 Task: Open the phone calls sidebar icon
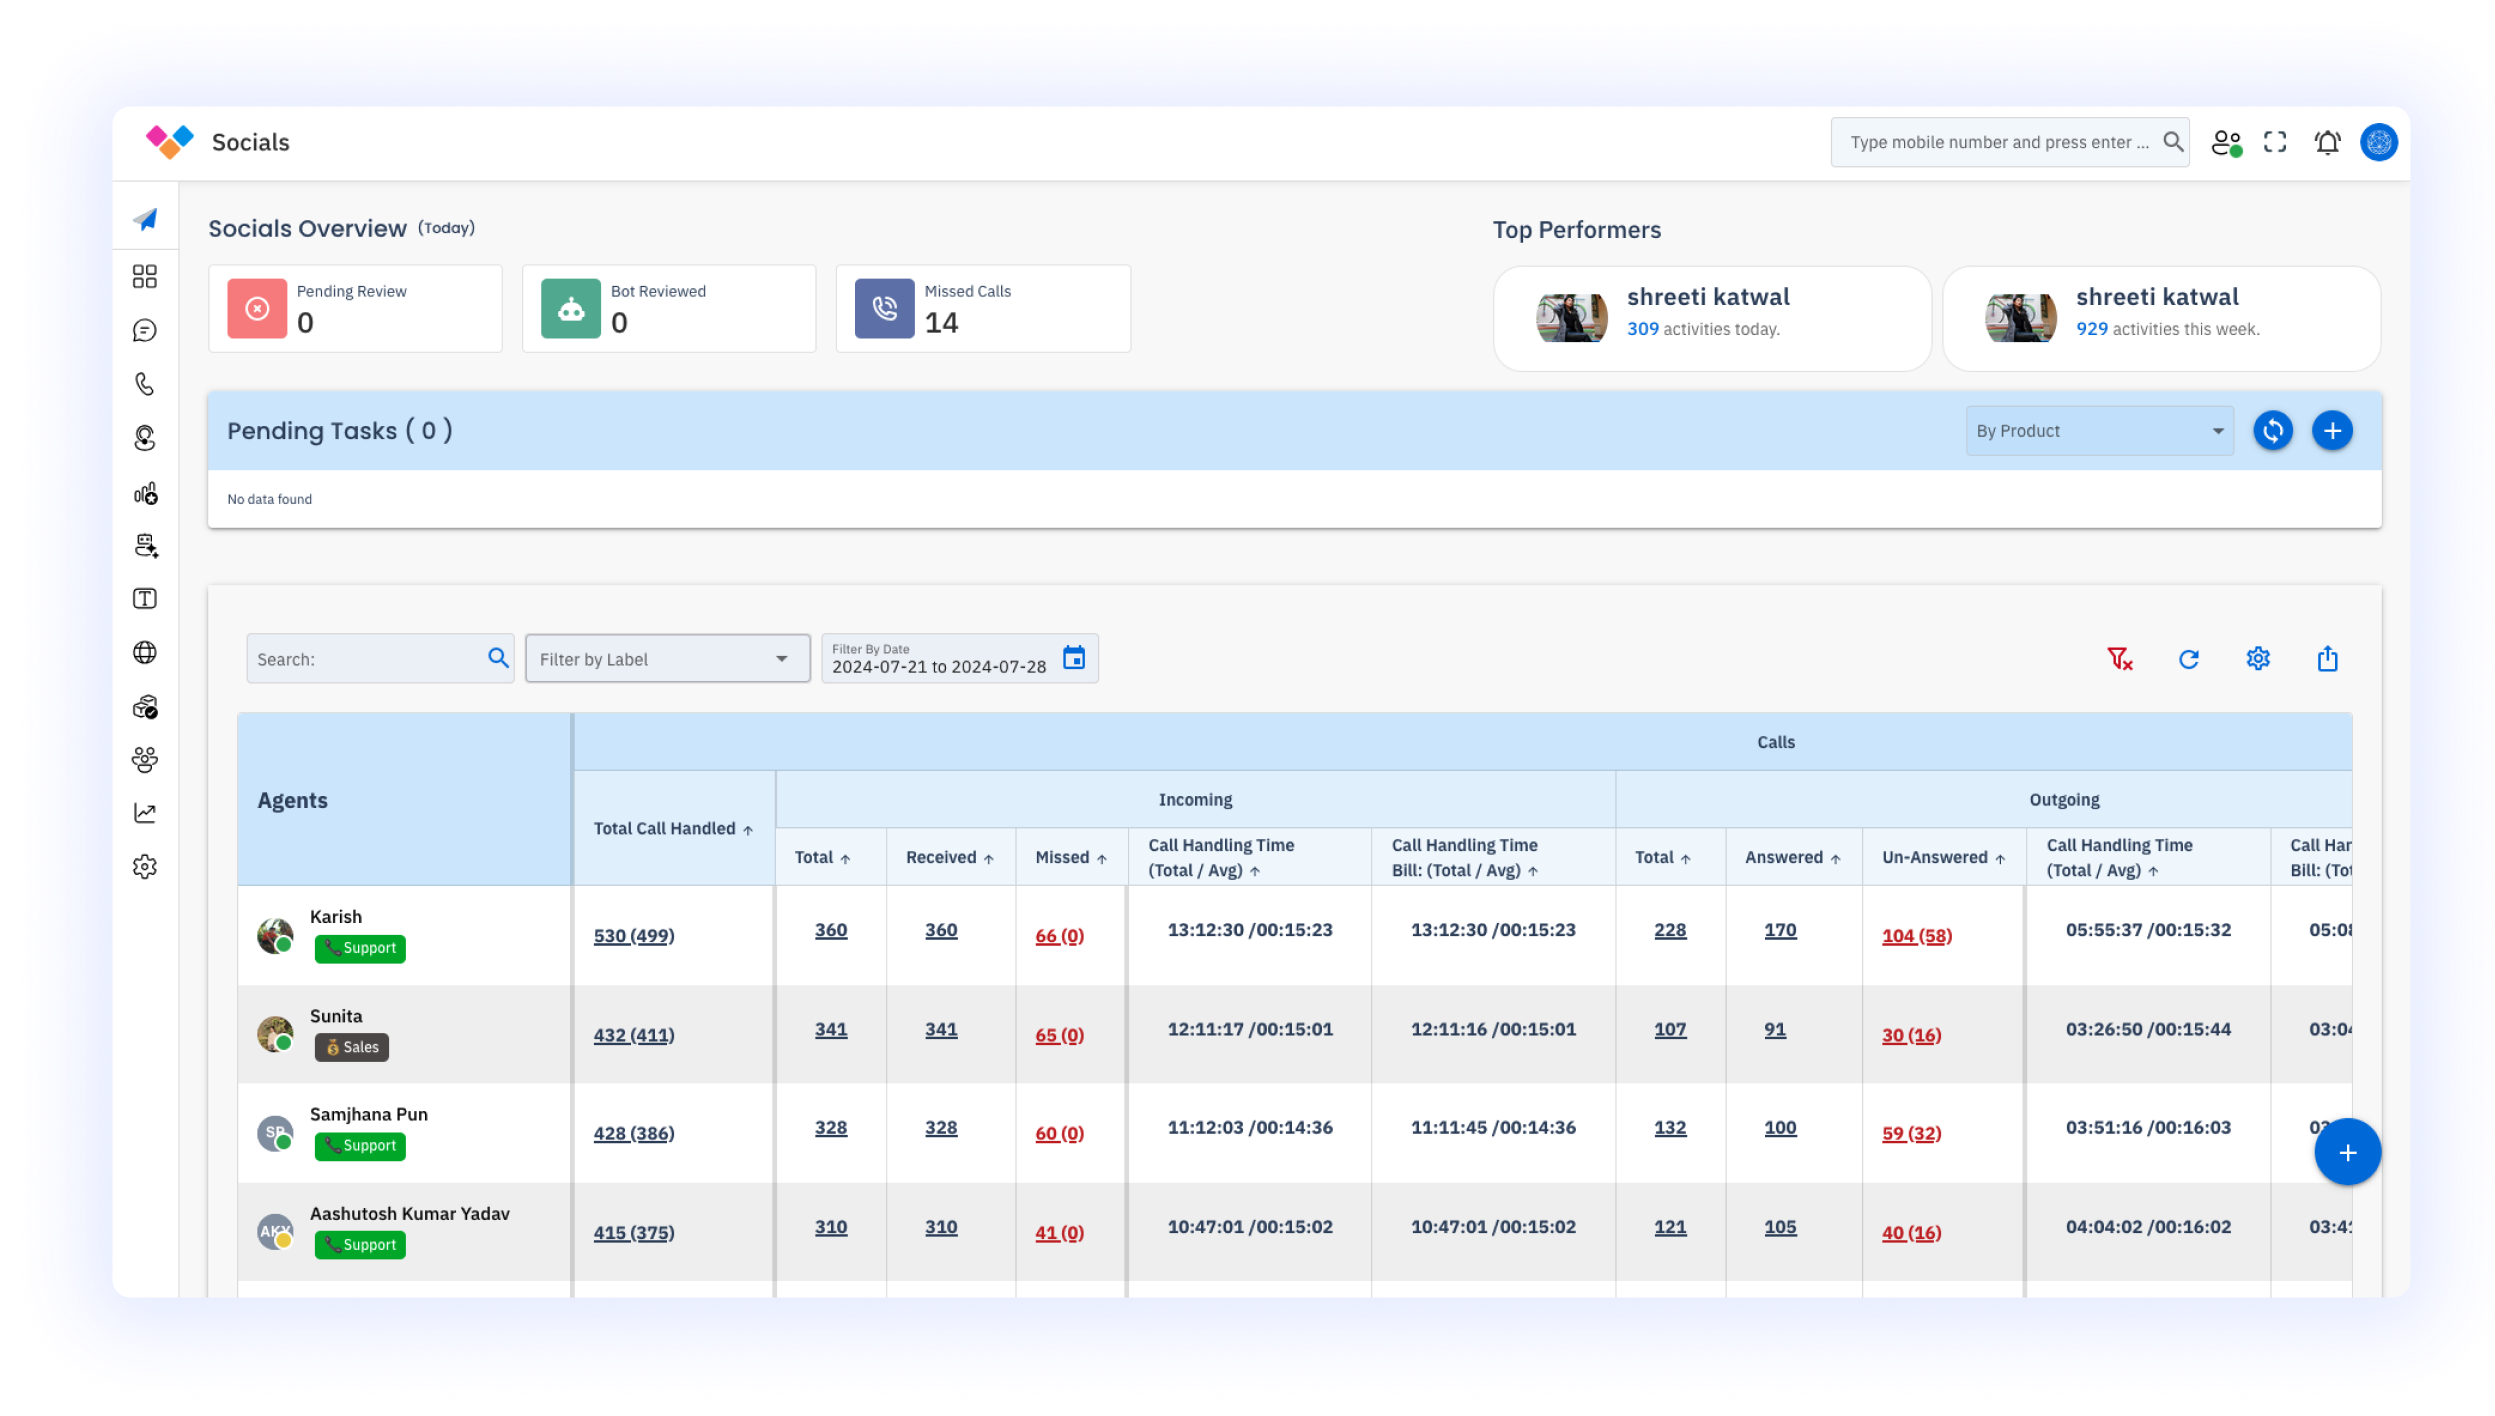pyautogui.click(x=145, y=384)
